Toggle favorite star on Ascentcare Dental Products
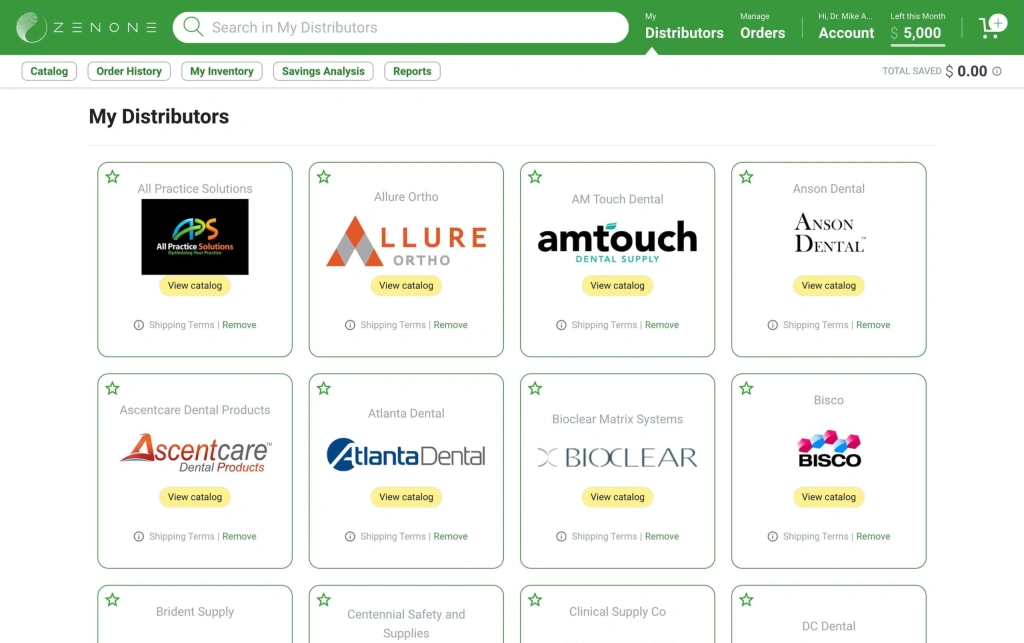 112,388
